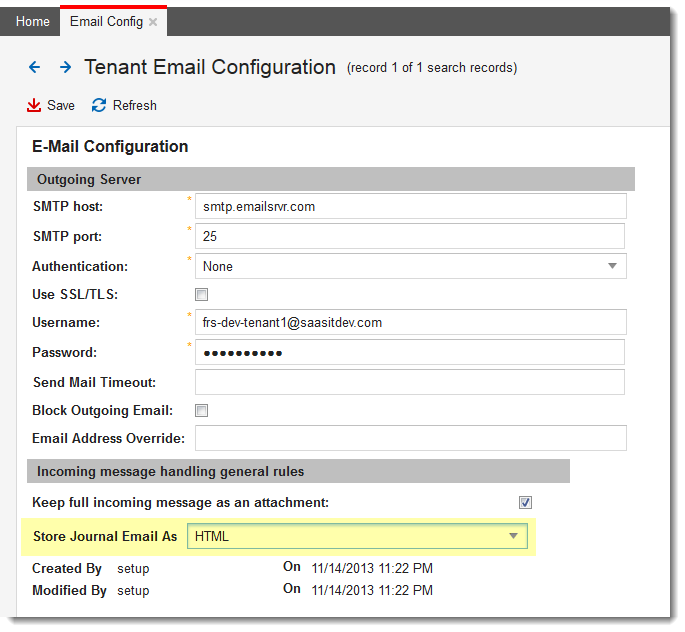Click the Password field
This screenshot has height=632, width=685.
(410, 352)
